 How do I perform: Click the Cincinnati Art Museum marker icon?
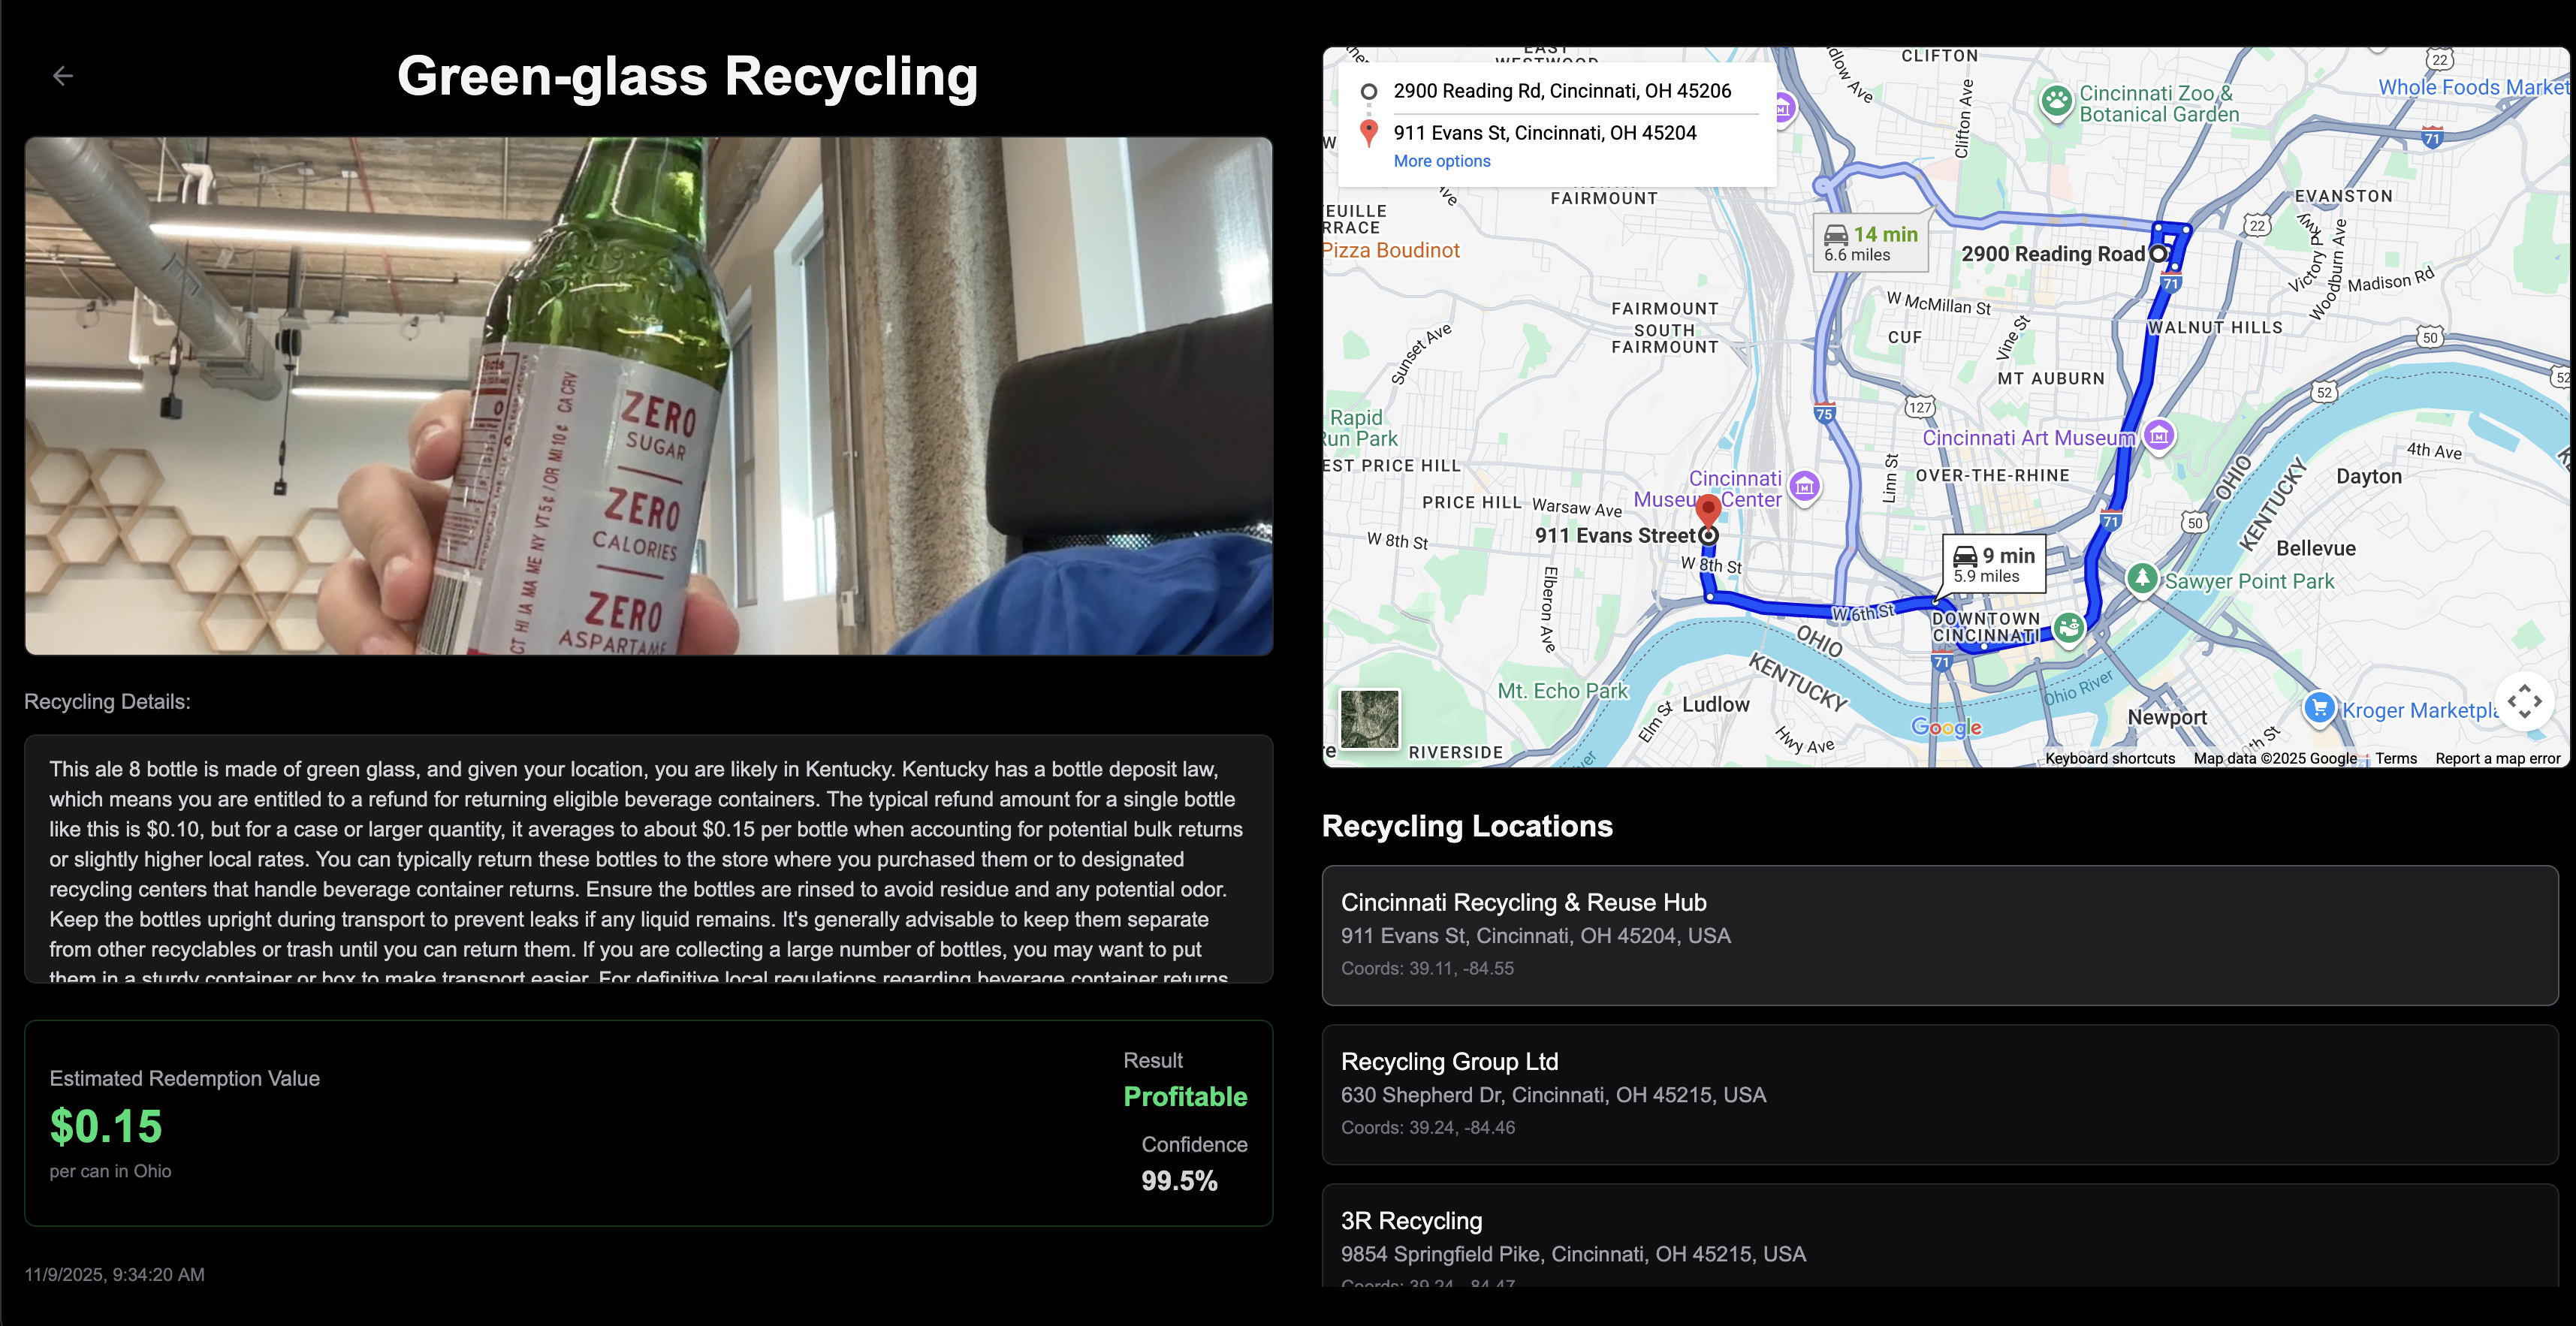click(2159, 436)
